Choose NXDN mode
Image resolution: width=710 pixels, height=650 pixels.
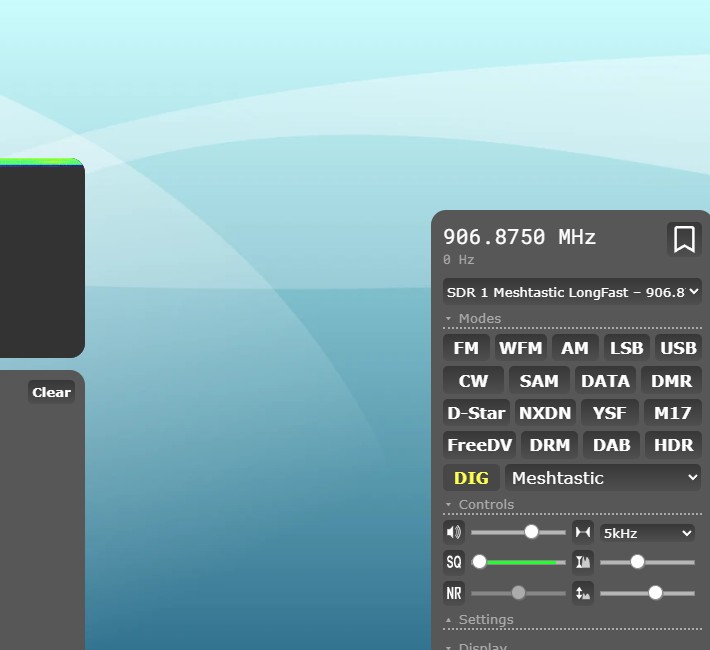coord(545,413)
